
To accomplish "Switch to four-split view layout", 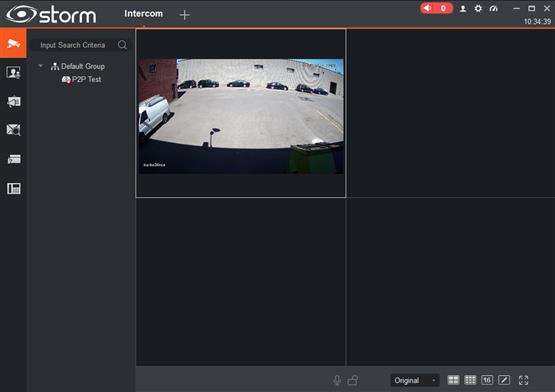I will (x=453, y=380).
